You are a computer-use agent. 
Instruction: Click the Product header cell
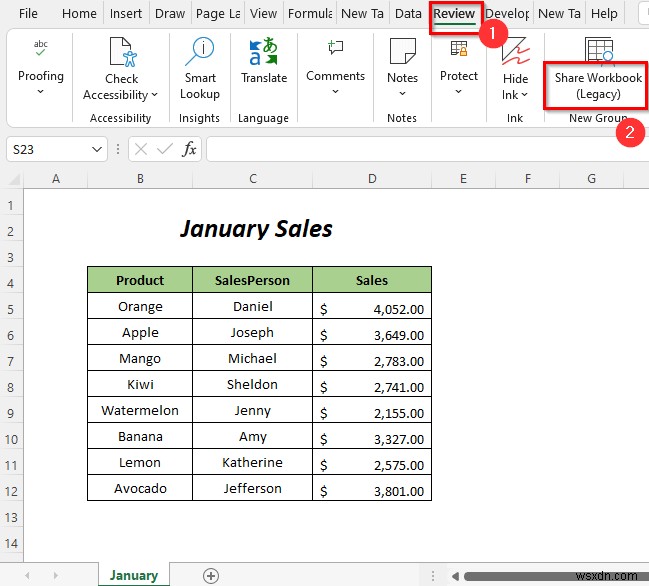pos(140,280)
